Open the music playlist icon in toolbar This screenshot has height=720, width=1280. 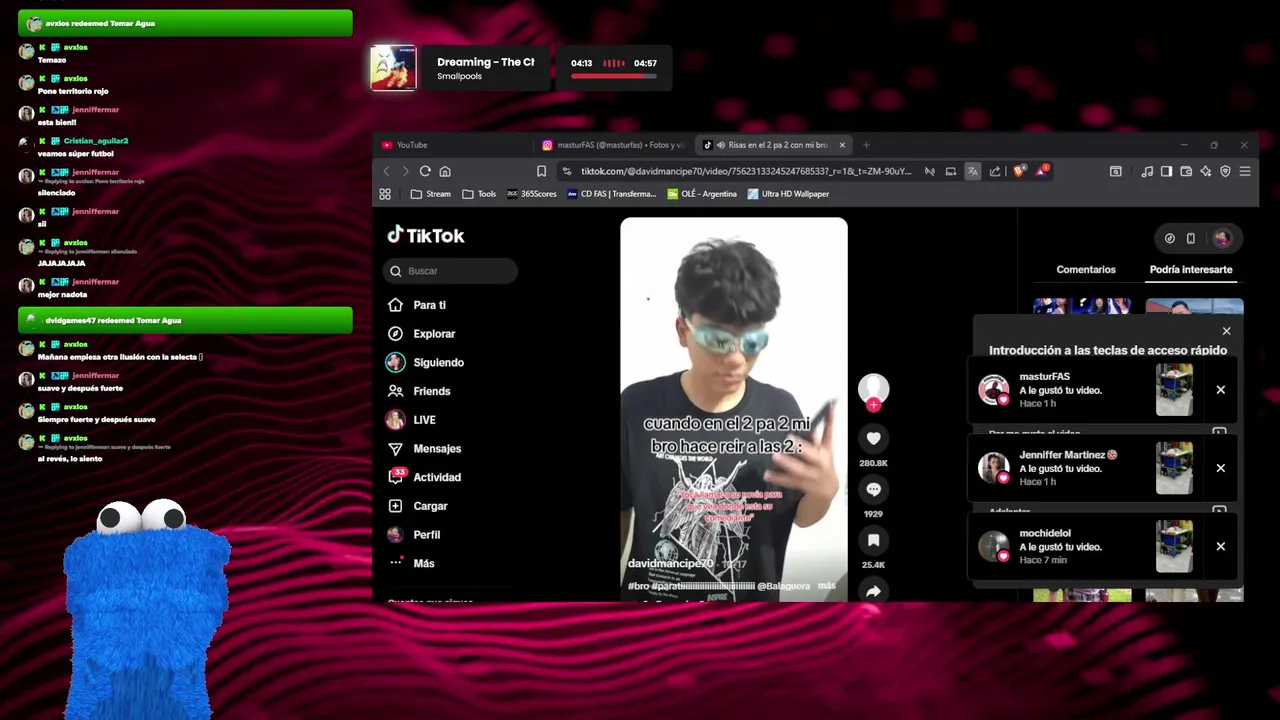[1147, 171]
